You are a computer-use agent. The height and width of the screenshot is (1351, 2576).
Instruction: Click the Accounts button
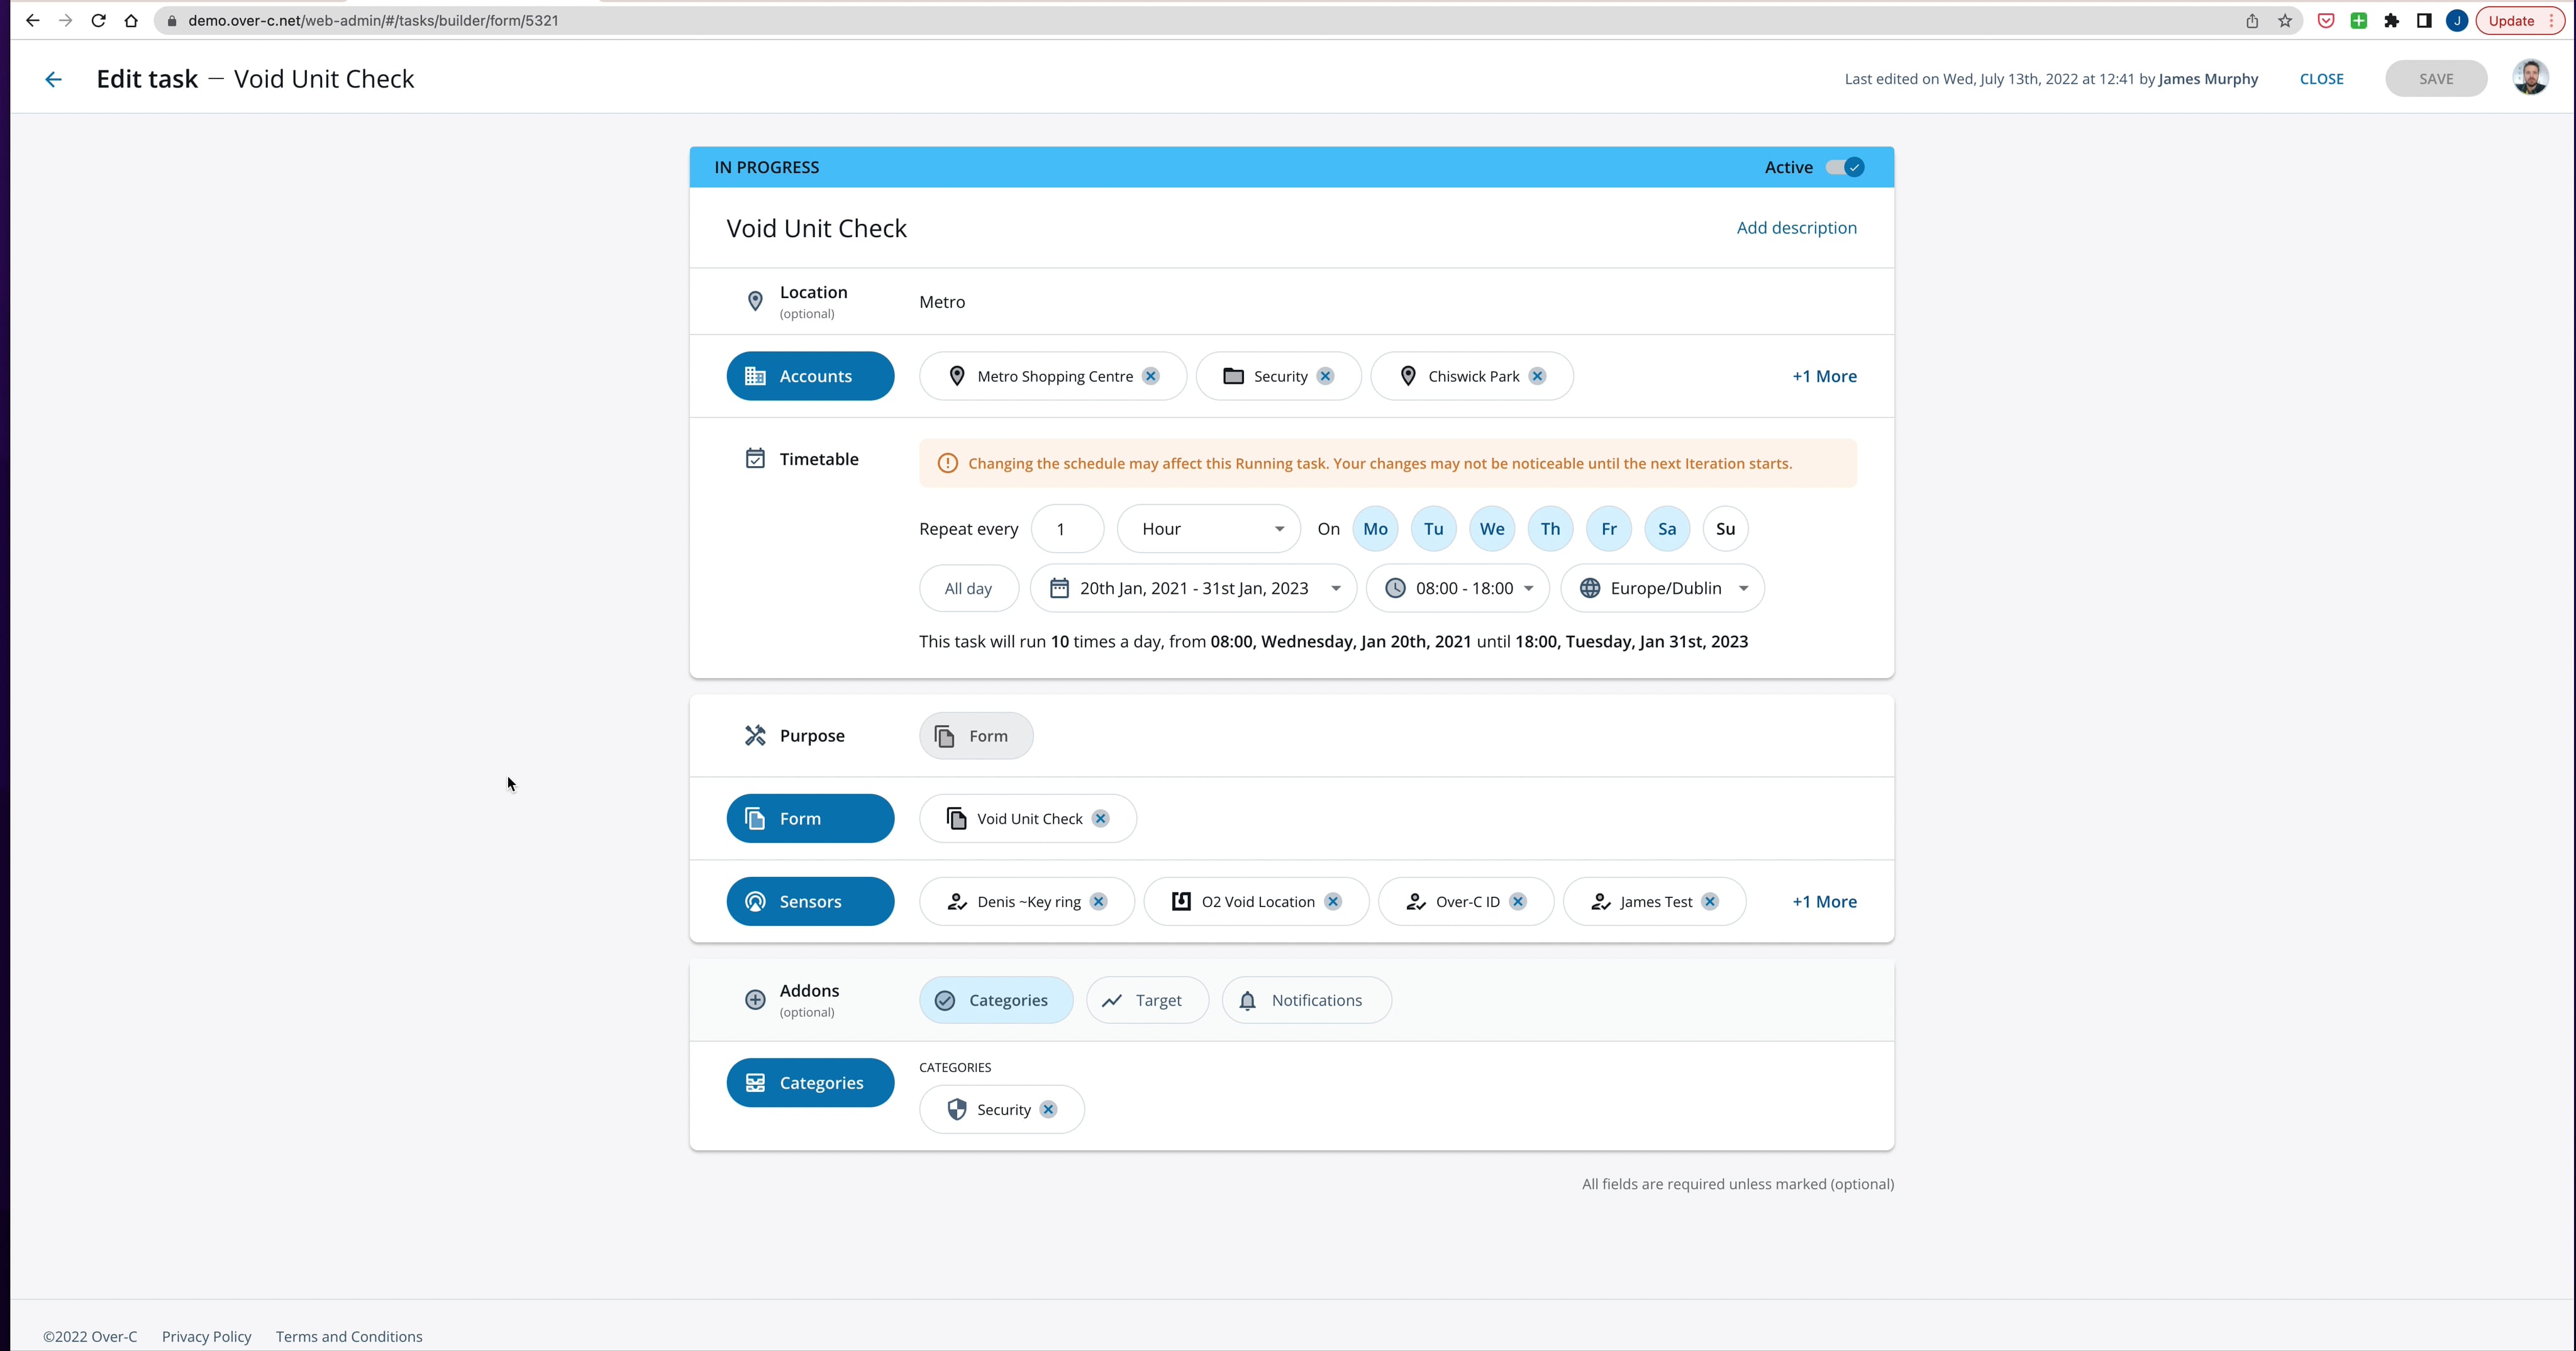coord(810,376)
